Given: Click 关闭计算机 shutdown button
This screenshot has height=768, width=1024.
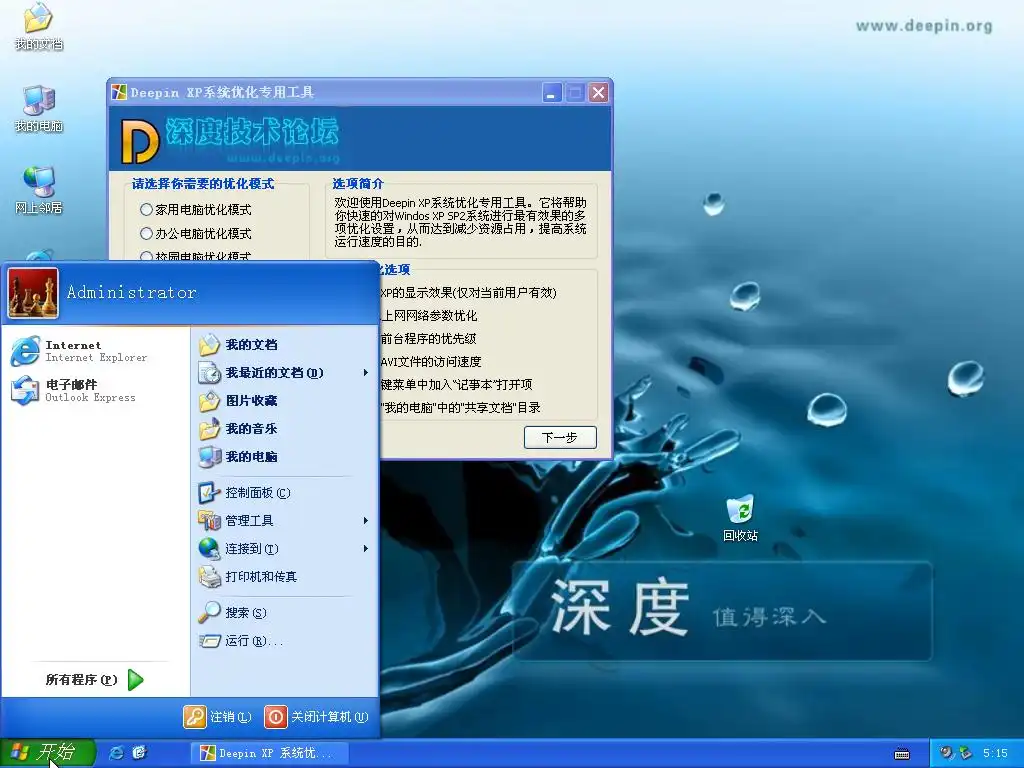Looking at the screenshot, I should (x=317, y=717).
